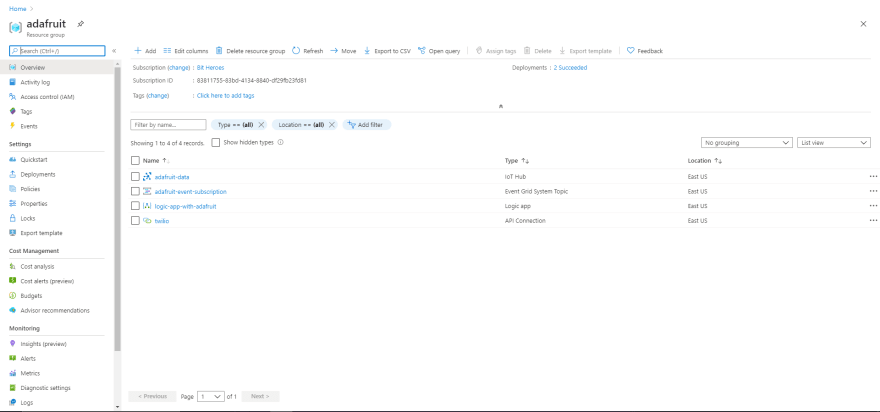Click the Metrics chart icon

tap(12, 373)
